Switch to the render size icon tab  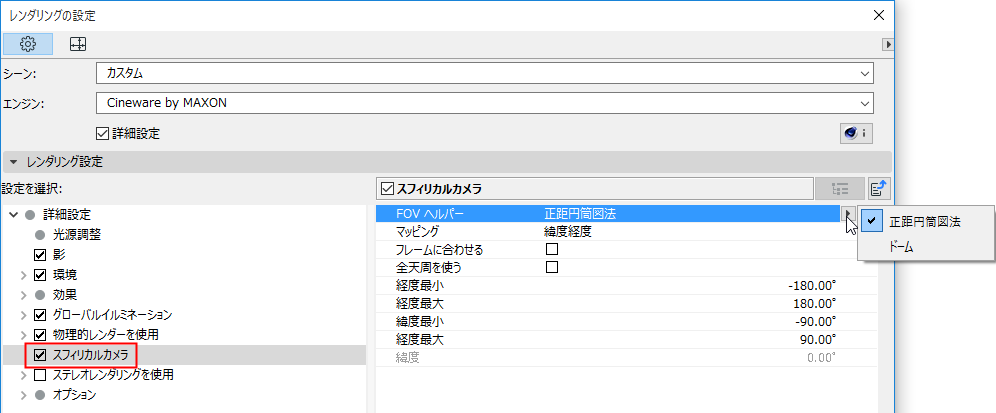point(77,44)
